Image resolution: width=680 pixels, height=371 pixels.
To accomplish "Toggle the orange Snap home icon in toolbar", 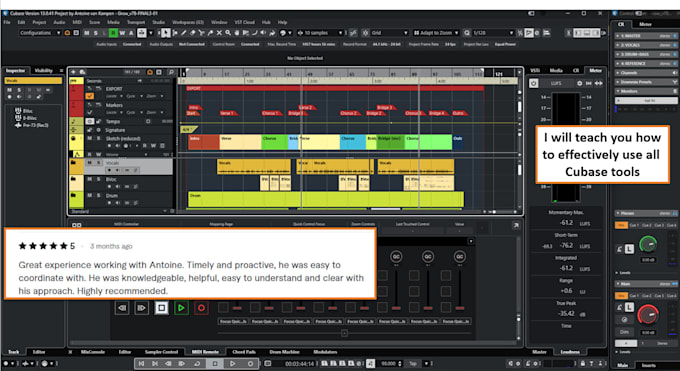I will click(67, 33).
